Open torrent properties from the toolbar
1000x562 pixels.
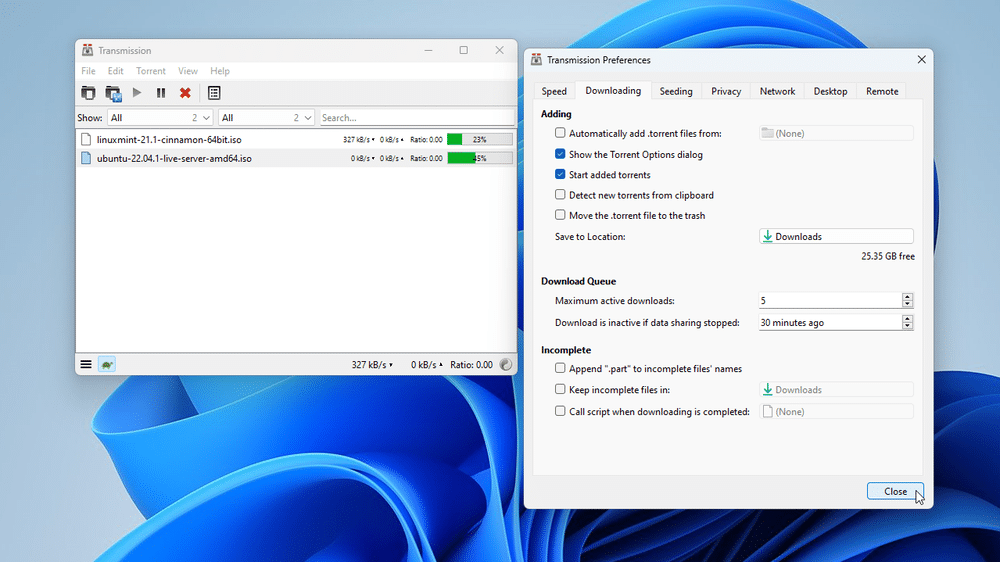[x=214, y=93]
